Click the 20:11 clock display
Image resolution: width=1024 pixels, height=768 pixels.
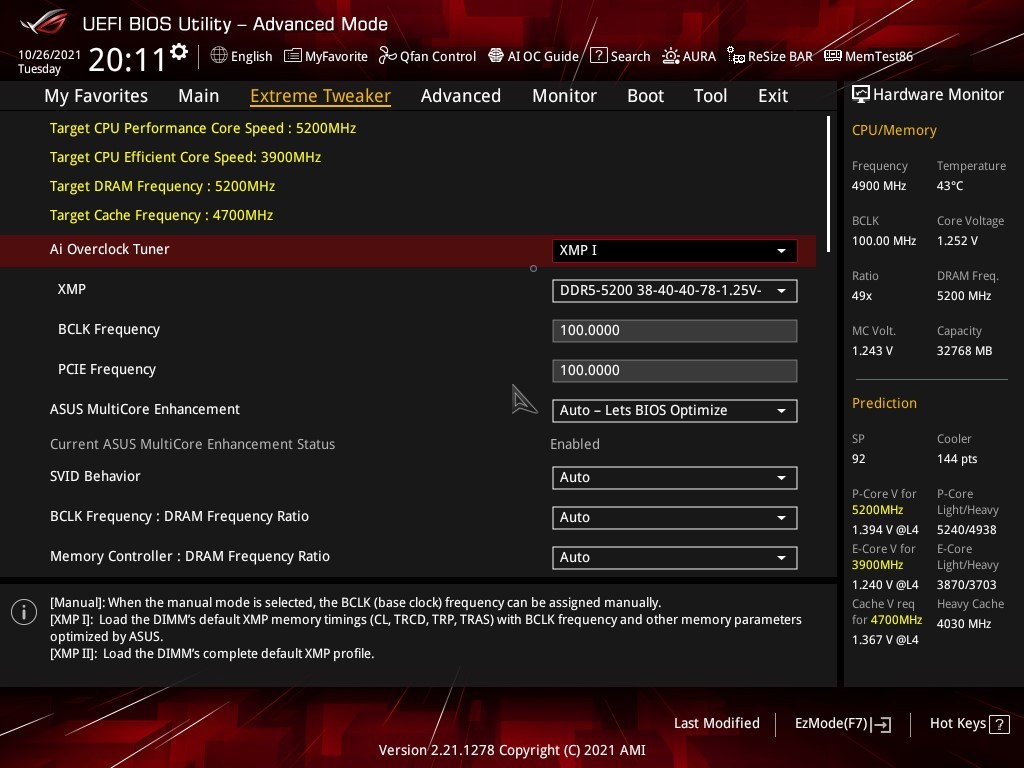click(x=127, y=60)
